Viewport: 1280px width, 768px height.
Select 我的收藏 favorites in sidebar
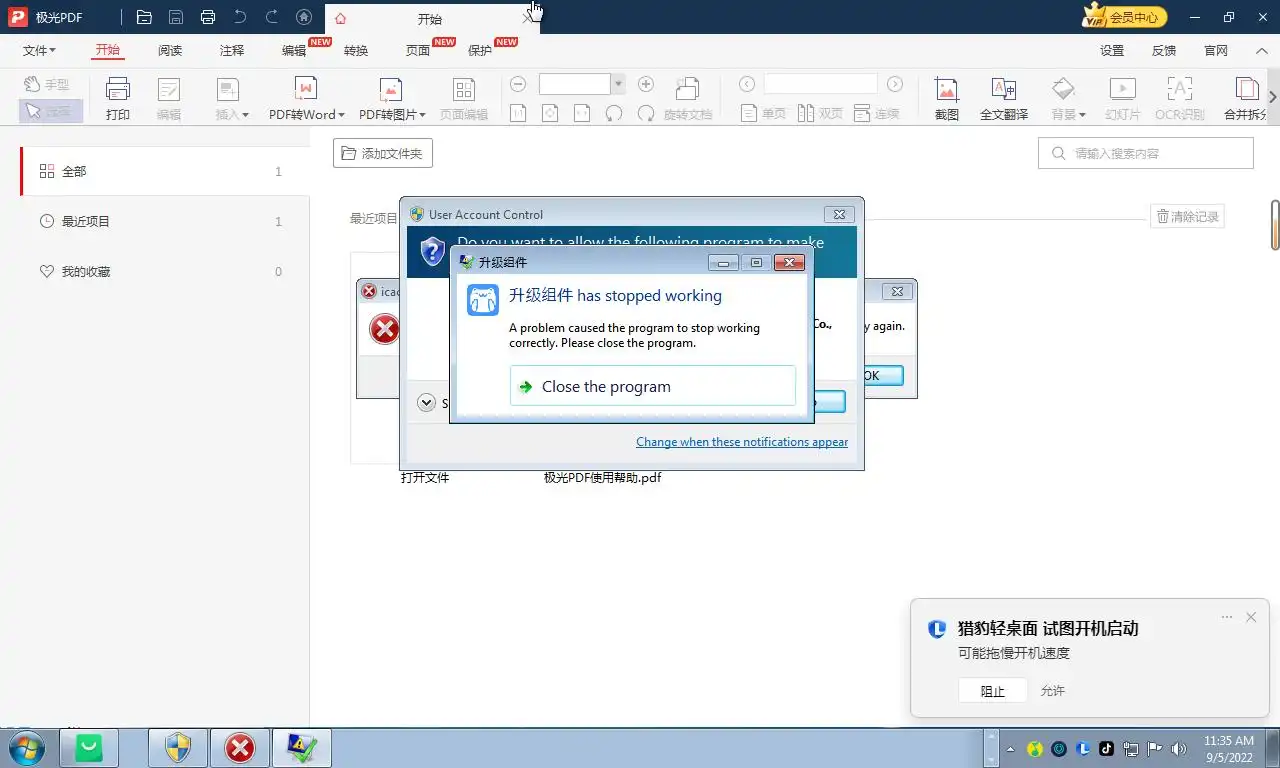[165, 271]
